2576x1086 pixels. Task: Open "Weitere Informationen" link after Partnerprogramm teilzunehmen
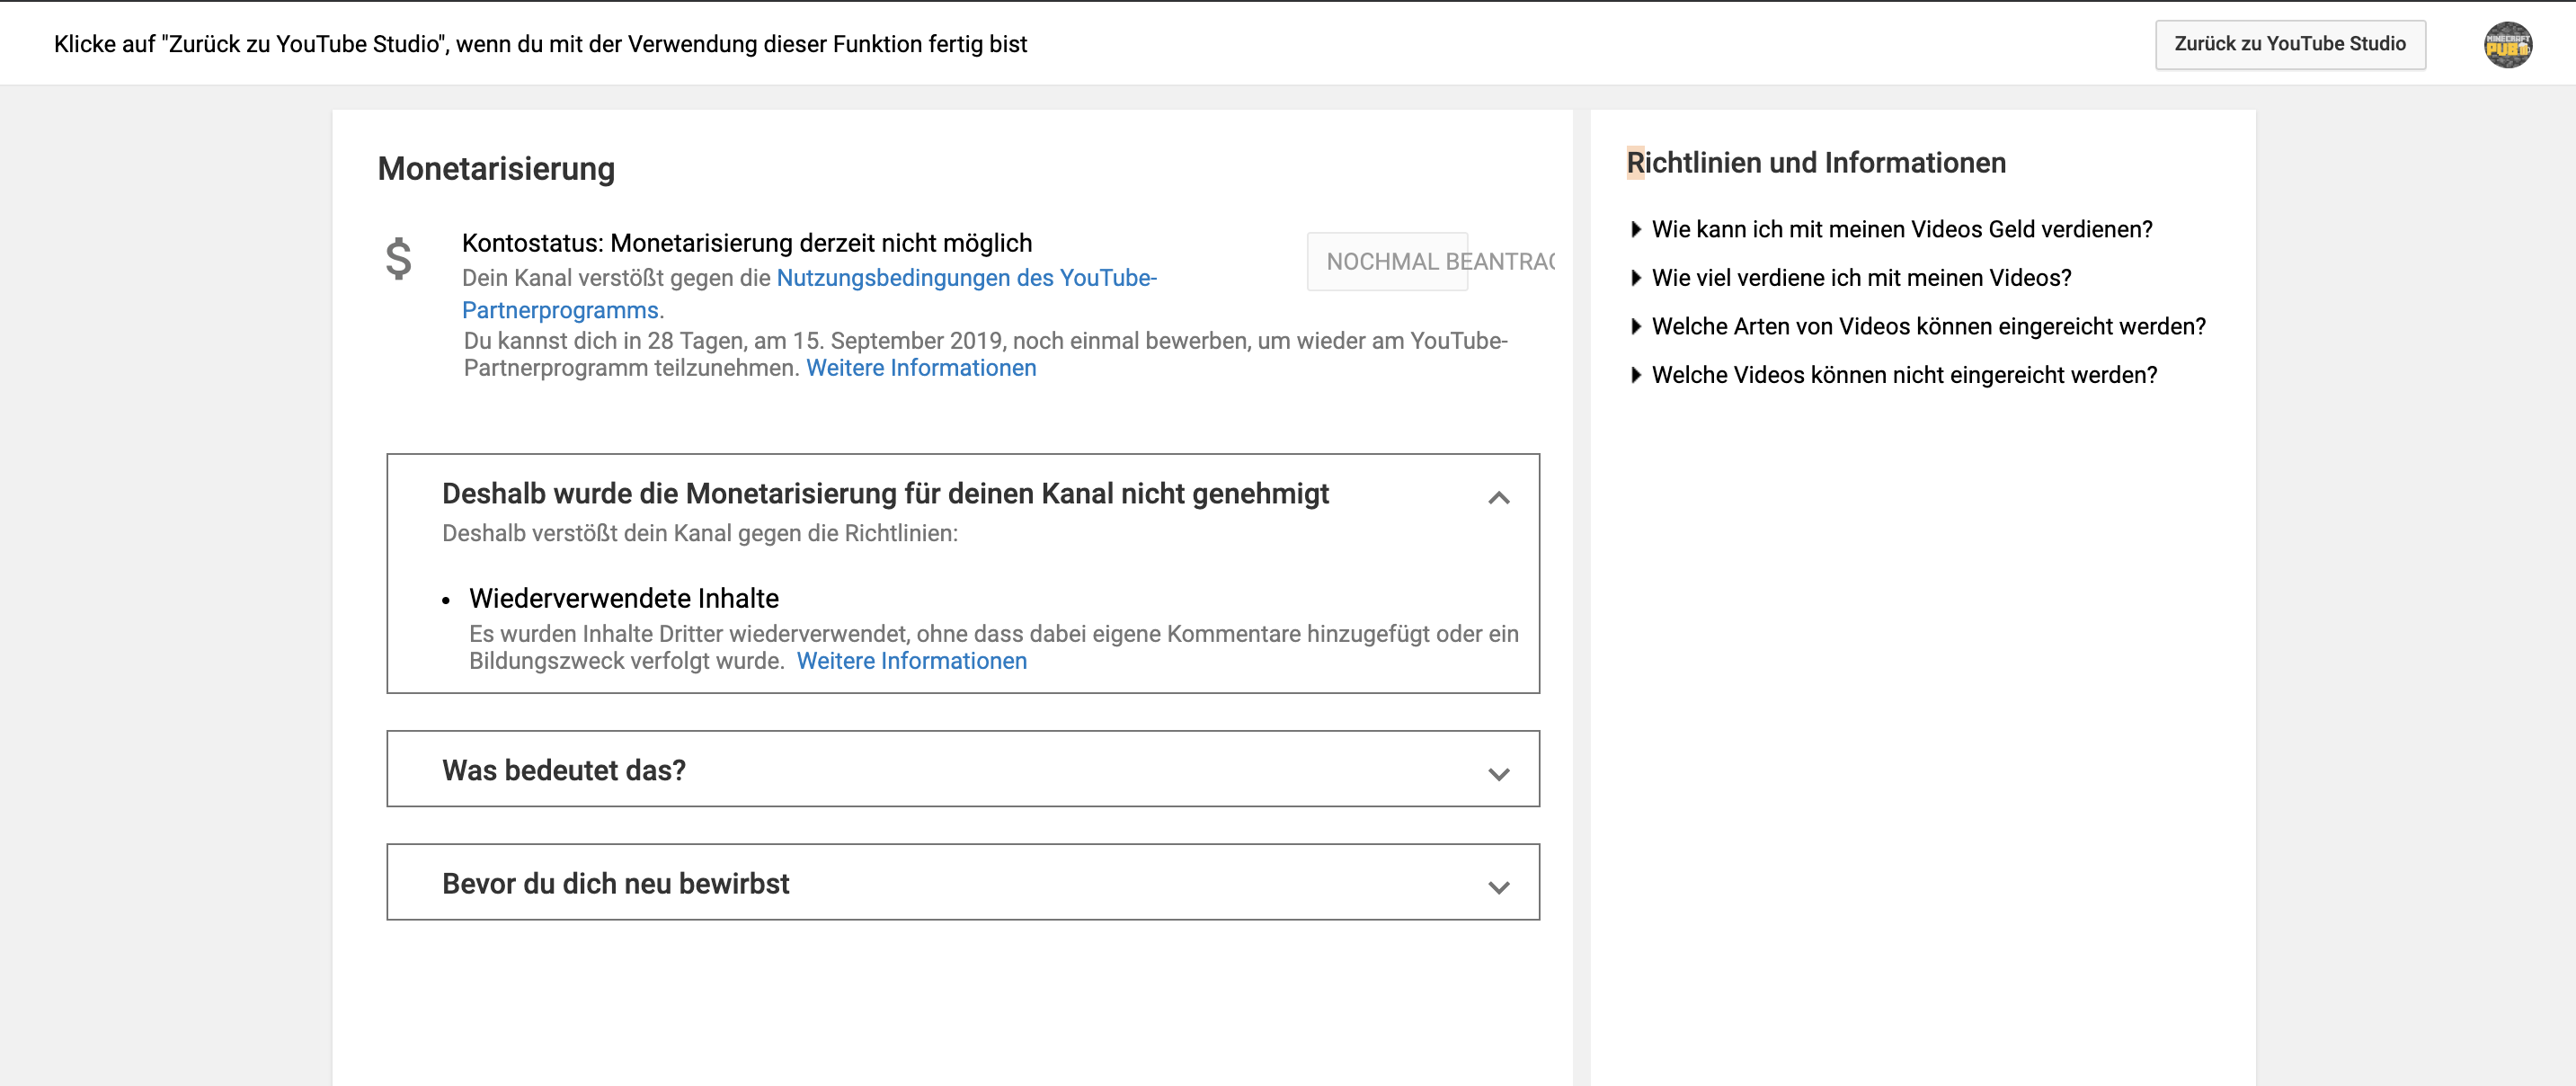[921, 368]
